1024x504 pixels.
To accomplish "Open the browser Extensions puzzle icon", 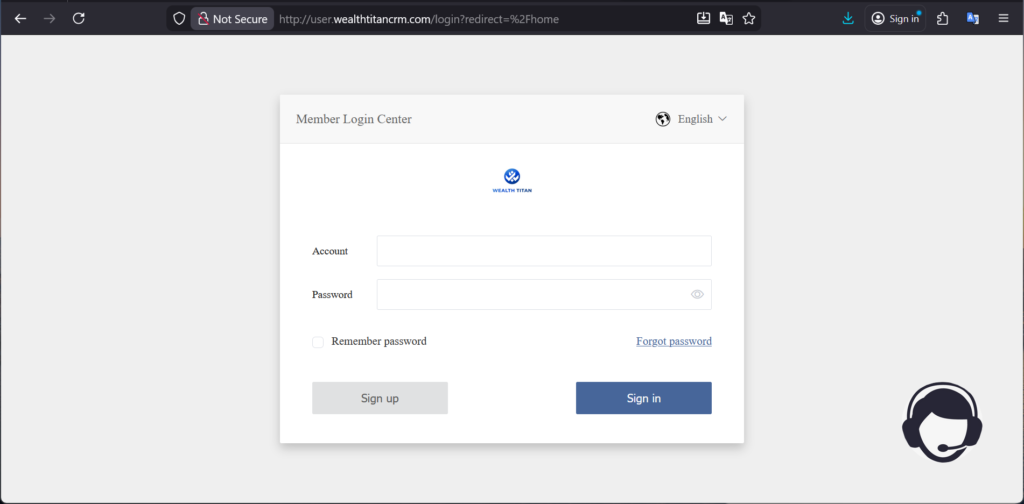I will point(942,18).
